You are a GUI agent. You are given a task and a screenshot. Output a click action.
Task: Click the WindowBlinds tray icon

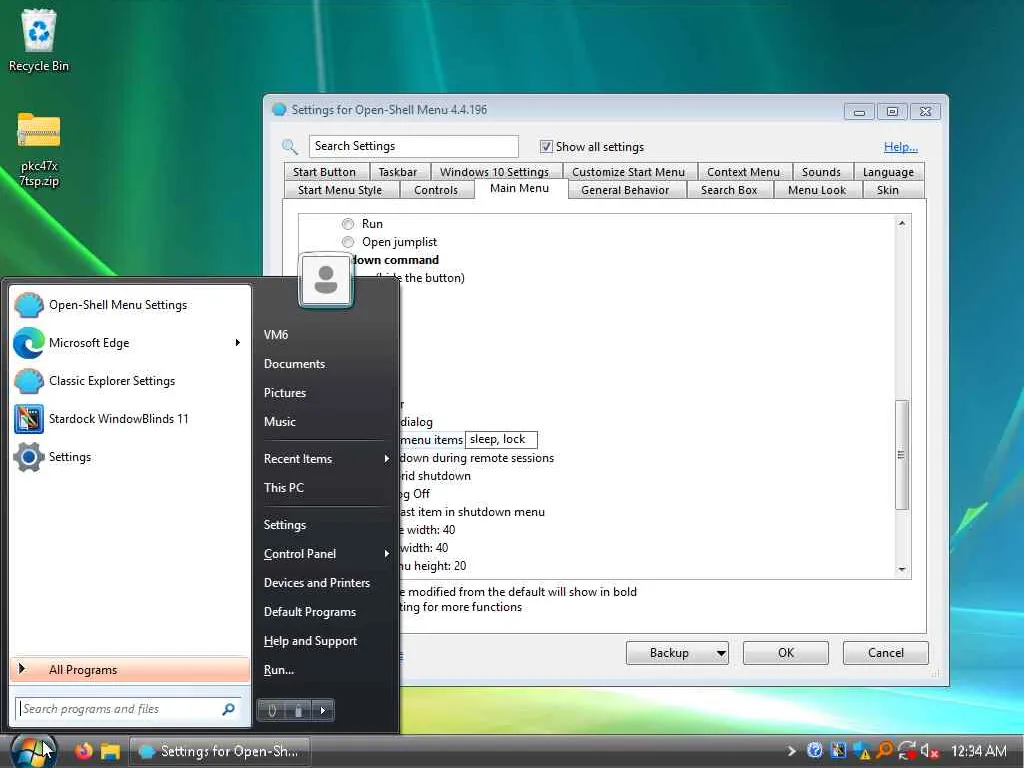click(x=838, y=750)
